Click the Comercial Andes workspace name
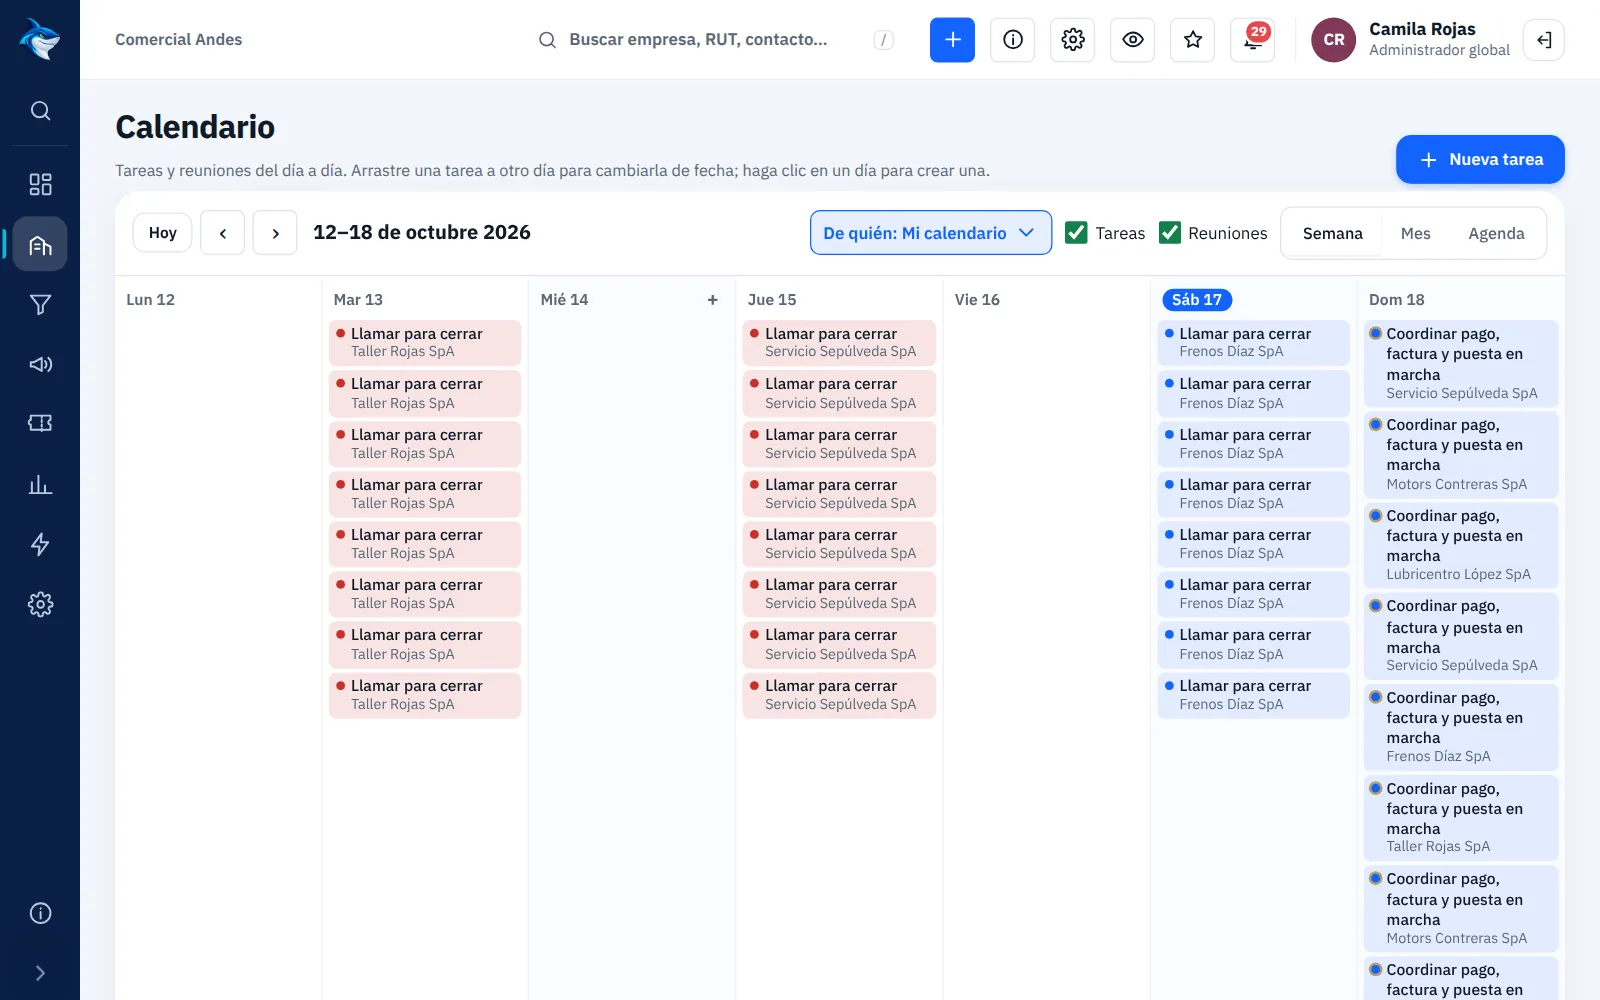1600x1000 pixels. tap(178, 40)
